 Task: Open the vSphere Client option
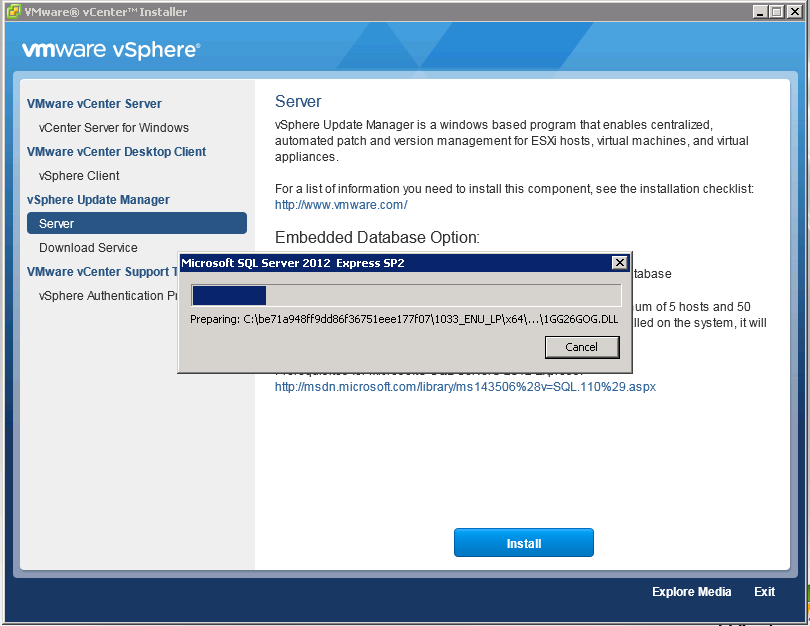coord(79,176)
